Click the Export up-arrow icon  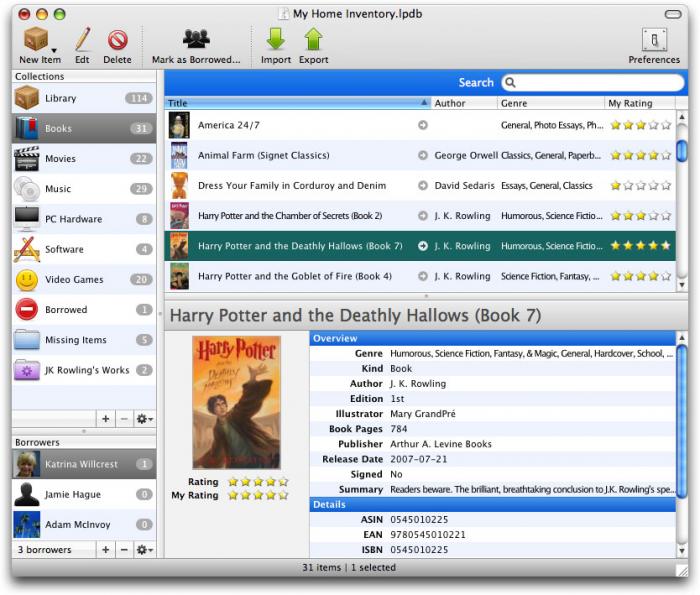pyautogui.click(x=313, y=39)
